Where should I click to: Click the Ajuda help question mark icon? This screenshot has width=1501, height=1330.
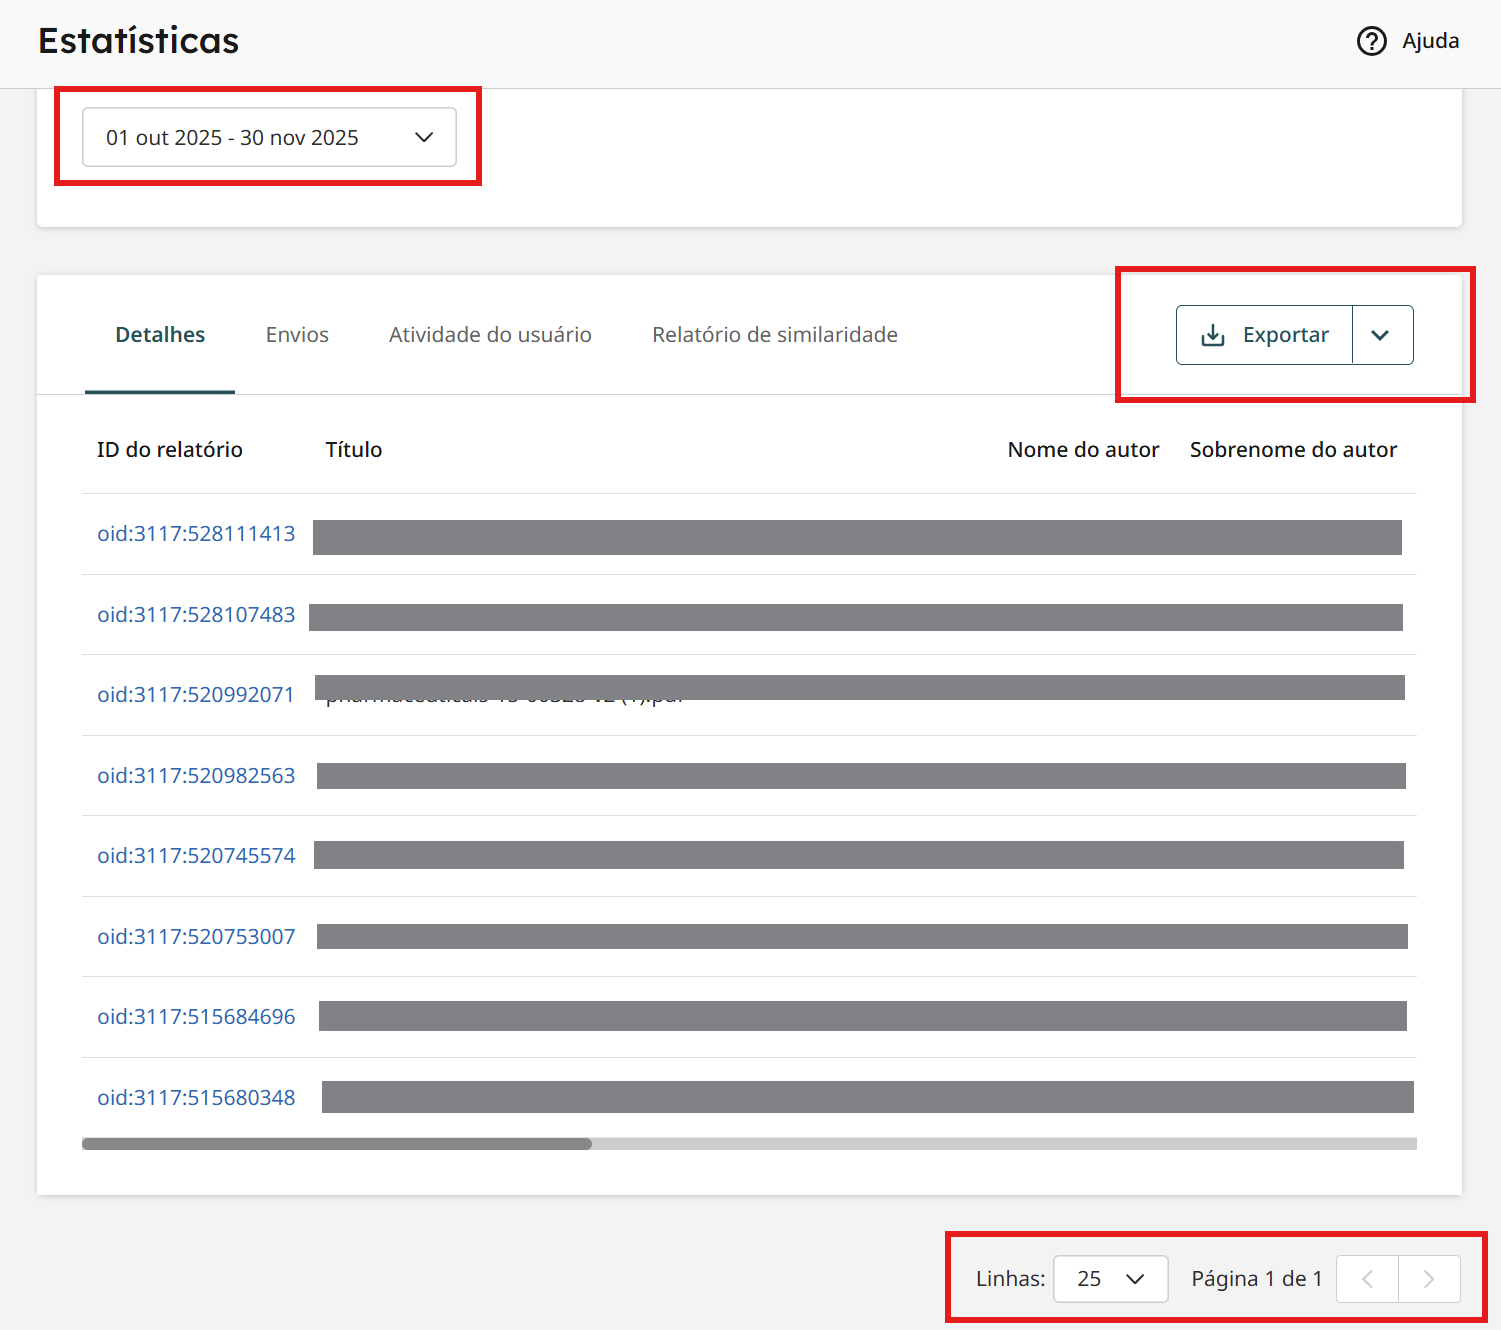coord(1371,41)
